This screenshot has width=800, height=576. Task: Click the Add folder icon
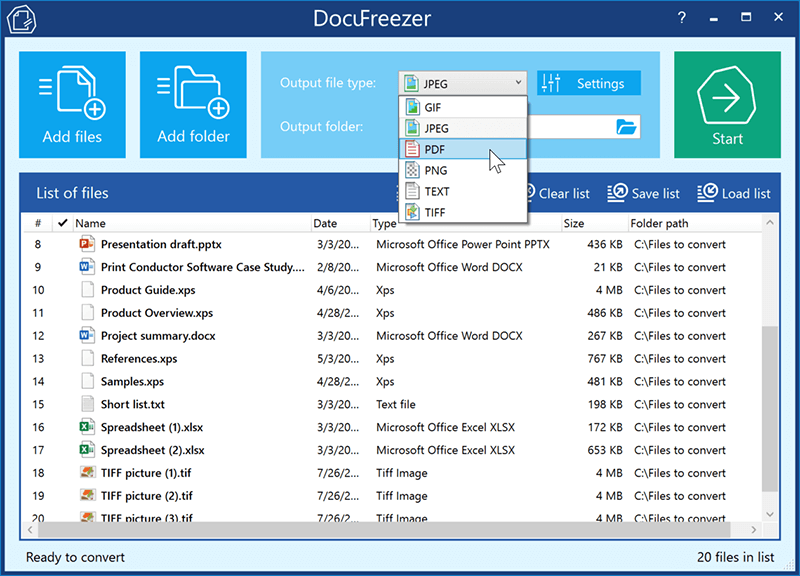(x=192, y=90)
